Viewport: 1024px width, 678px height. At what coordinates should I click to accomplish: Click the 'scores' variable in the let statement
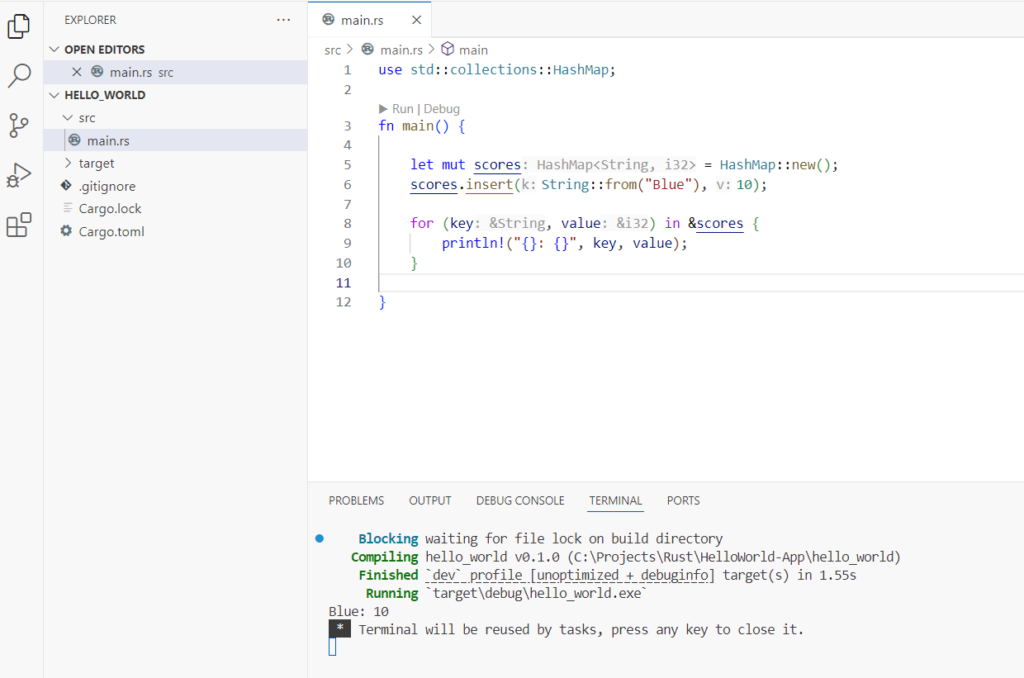[497, 165]
